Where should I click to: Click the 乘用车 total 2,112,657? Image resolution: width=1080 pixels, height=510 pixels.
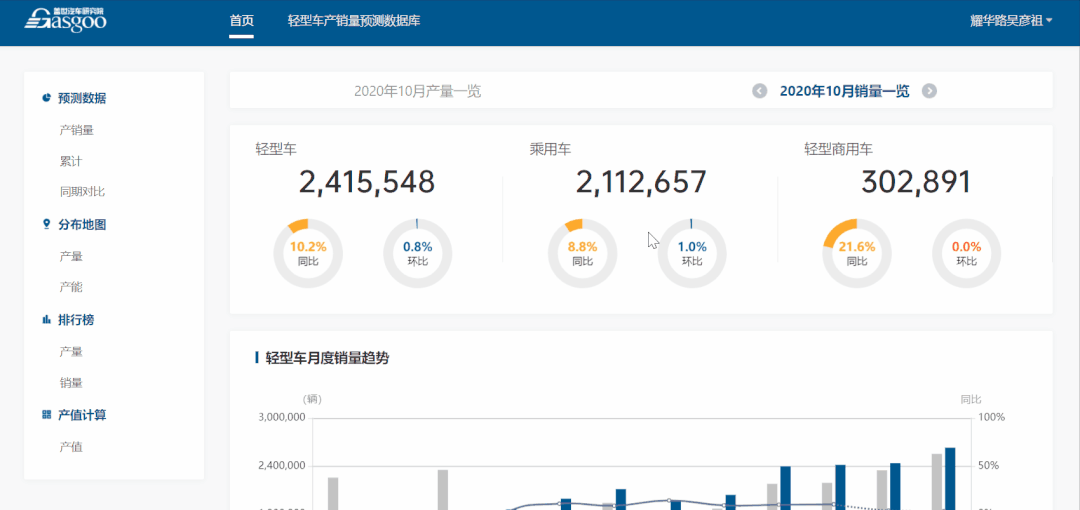pyautogui.click(x=641, y=182)
